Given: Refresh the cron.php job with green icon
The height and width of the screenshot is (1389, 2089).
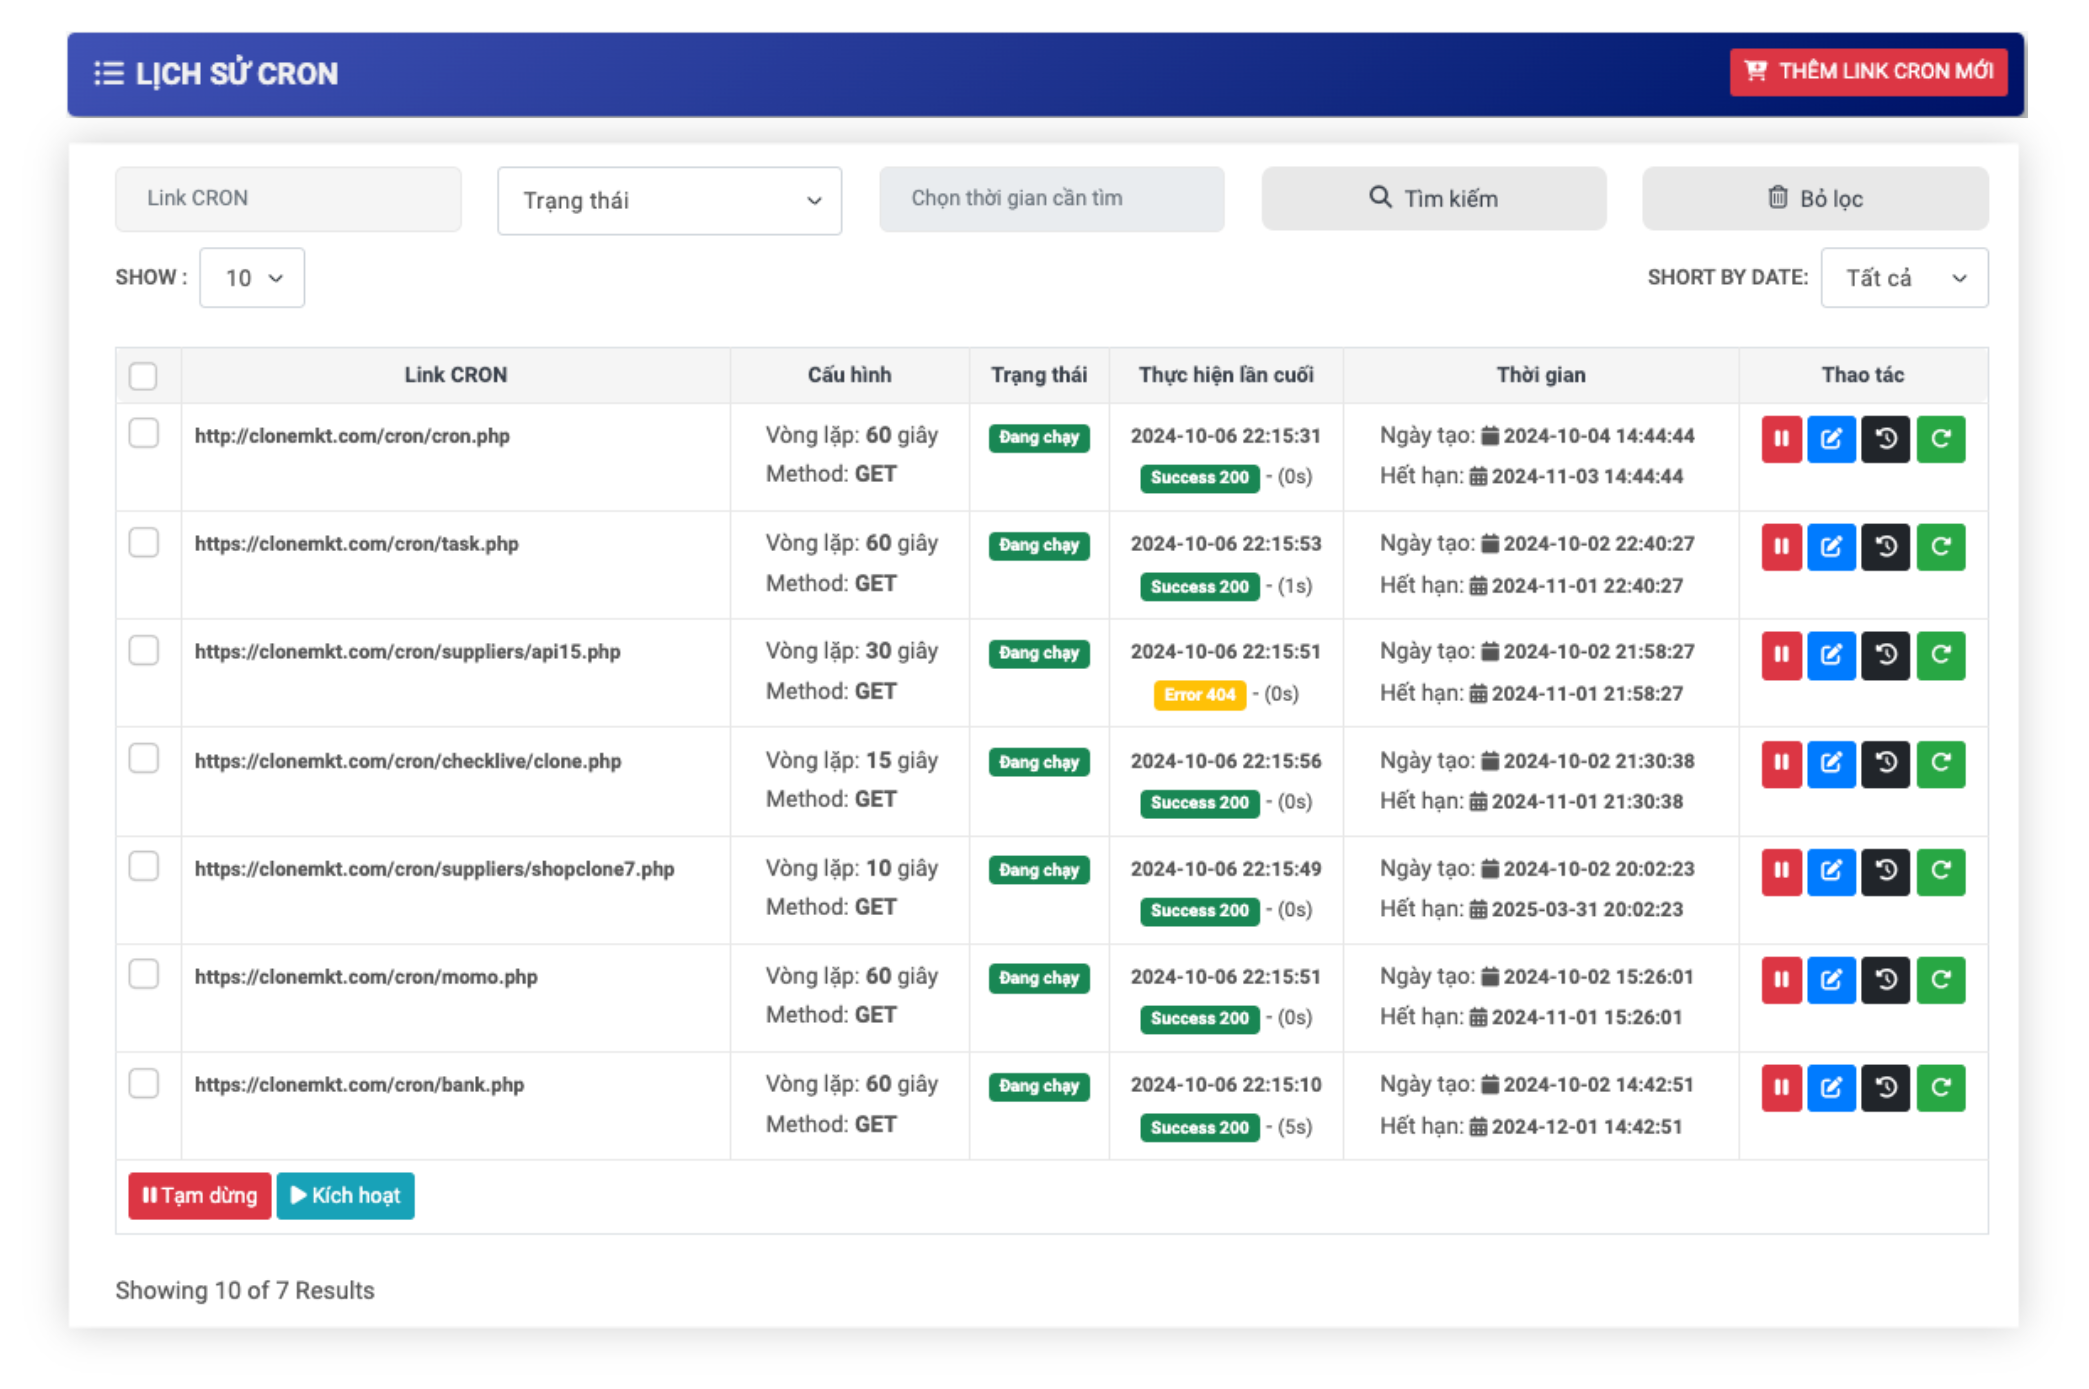Looking at the screenshot, I should click(x=1940, y=439).
